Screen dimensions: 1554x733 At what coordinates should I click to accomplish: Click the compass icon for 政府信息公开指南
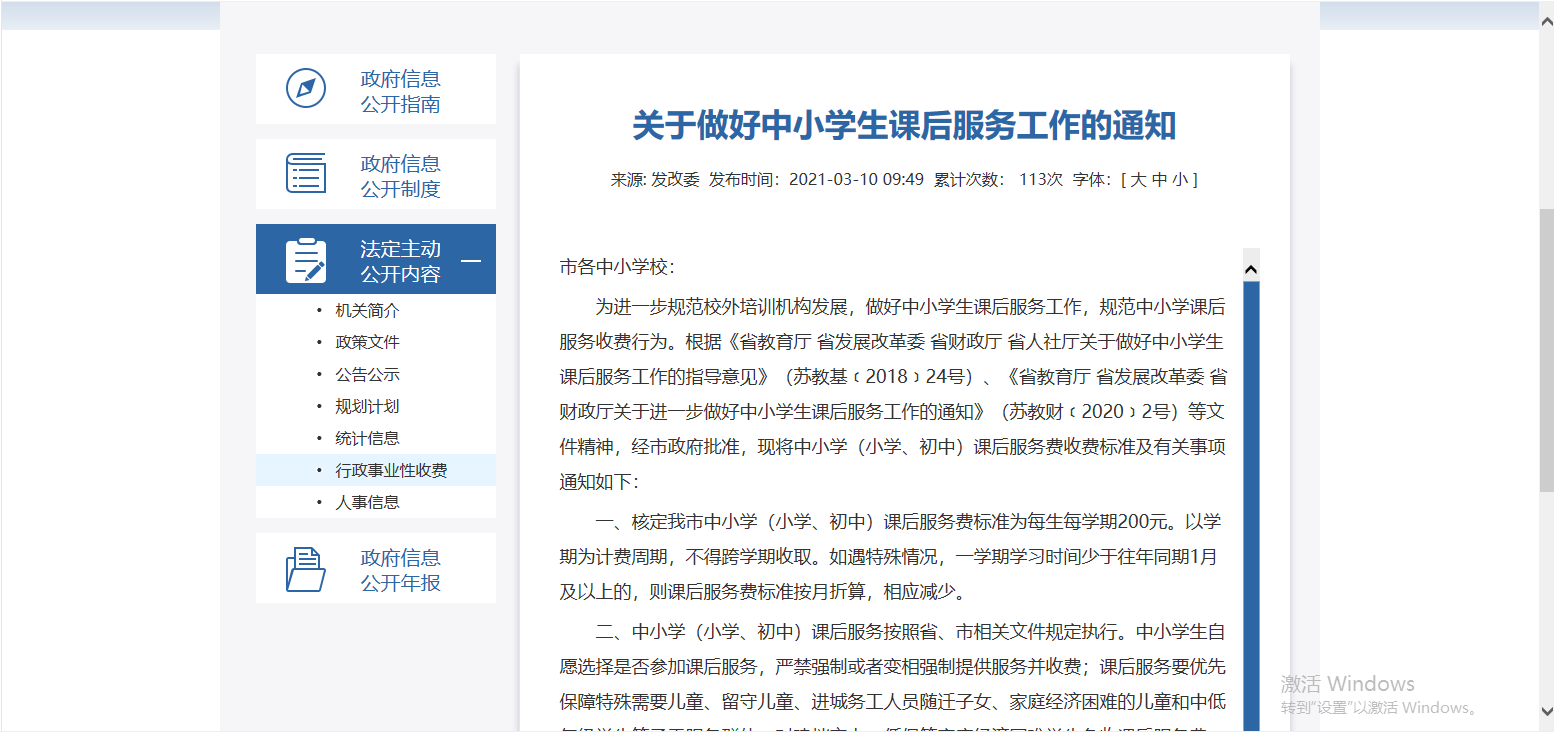[x=306, y=89]
